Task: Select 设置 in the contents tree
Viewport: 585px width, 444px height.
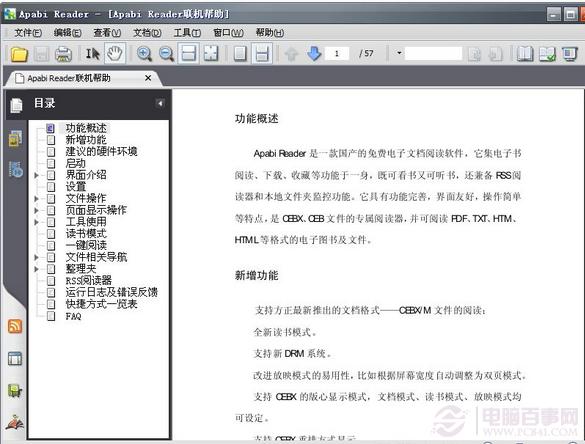Action: point(75,187)
